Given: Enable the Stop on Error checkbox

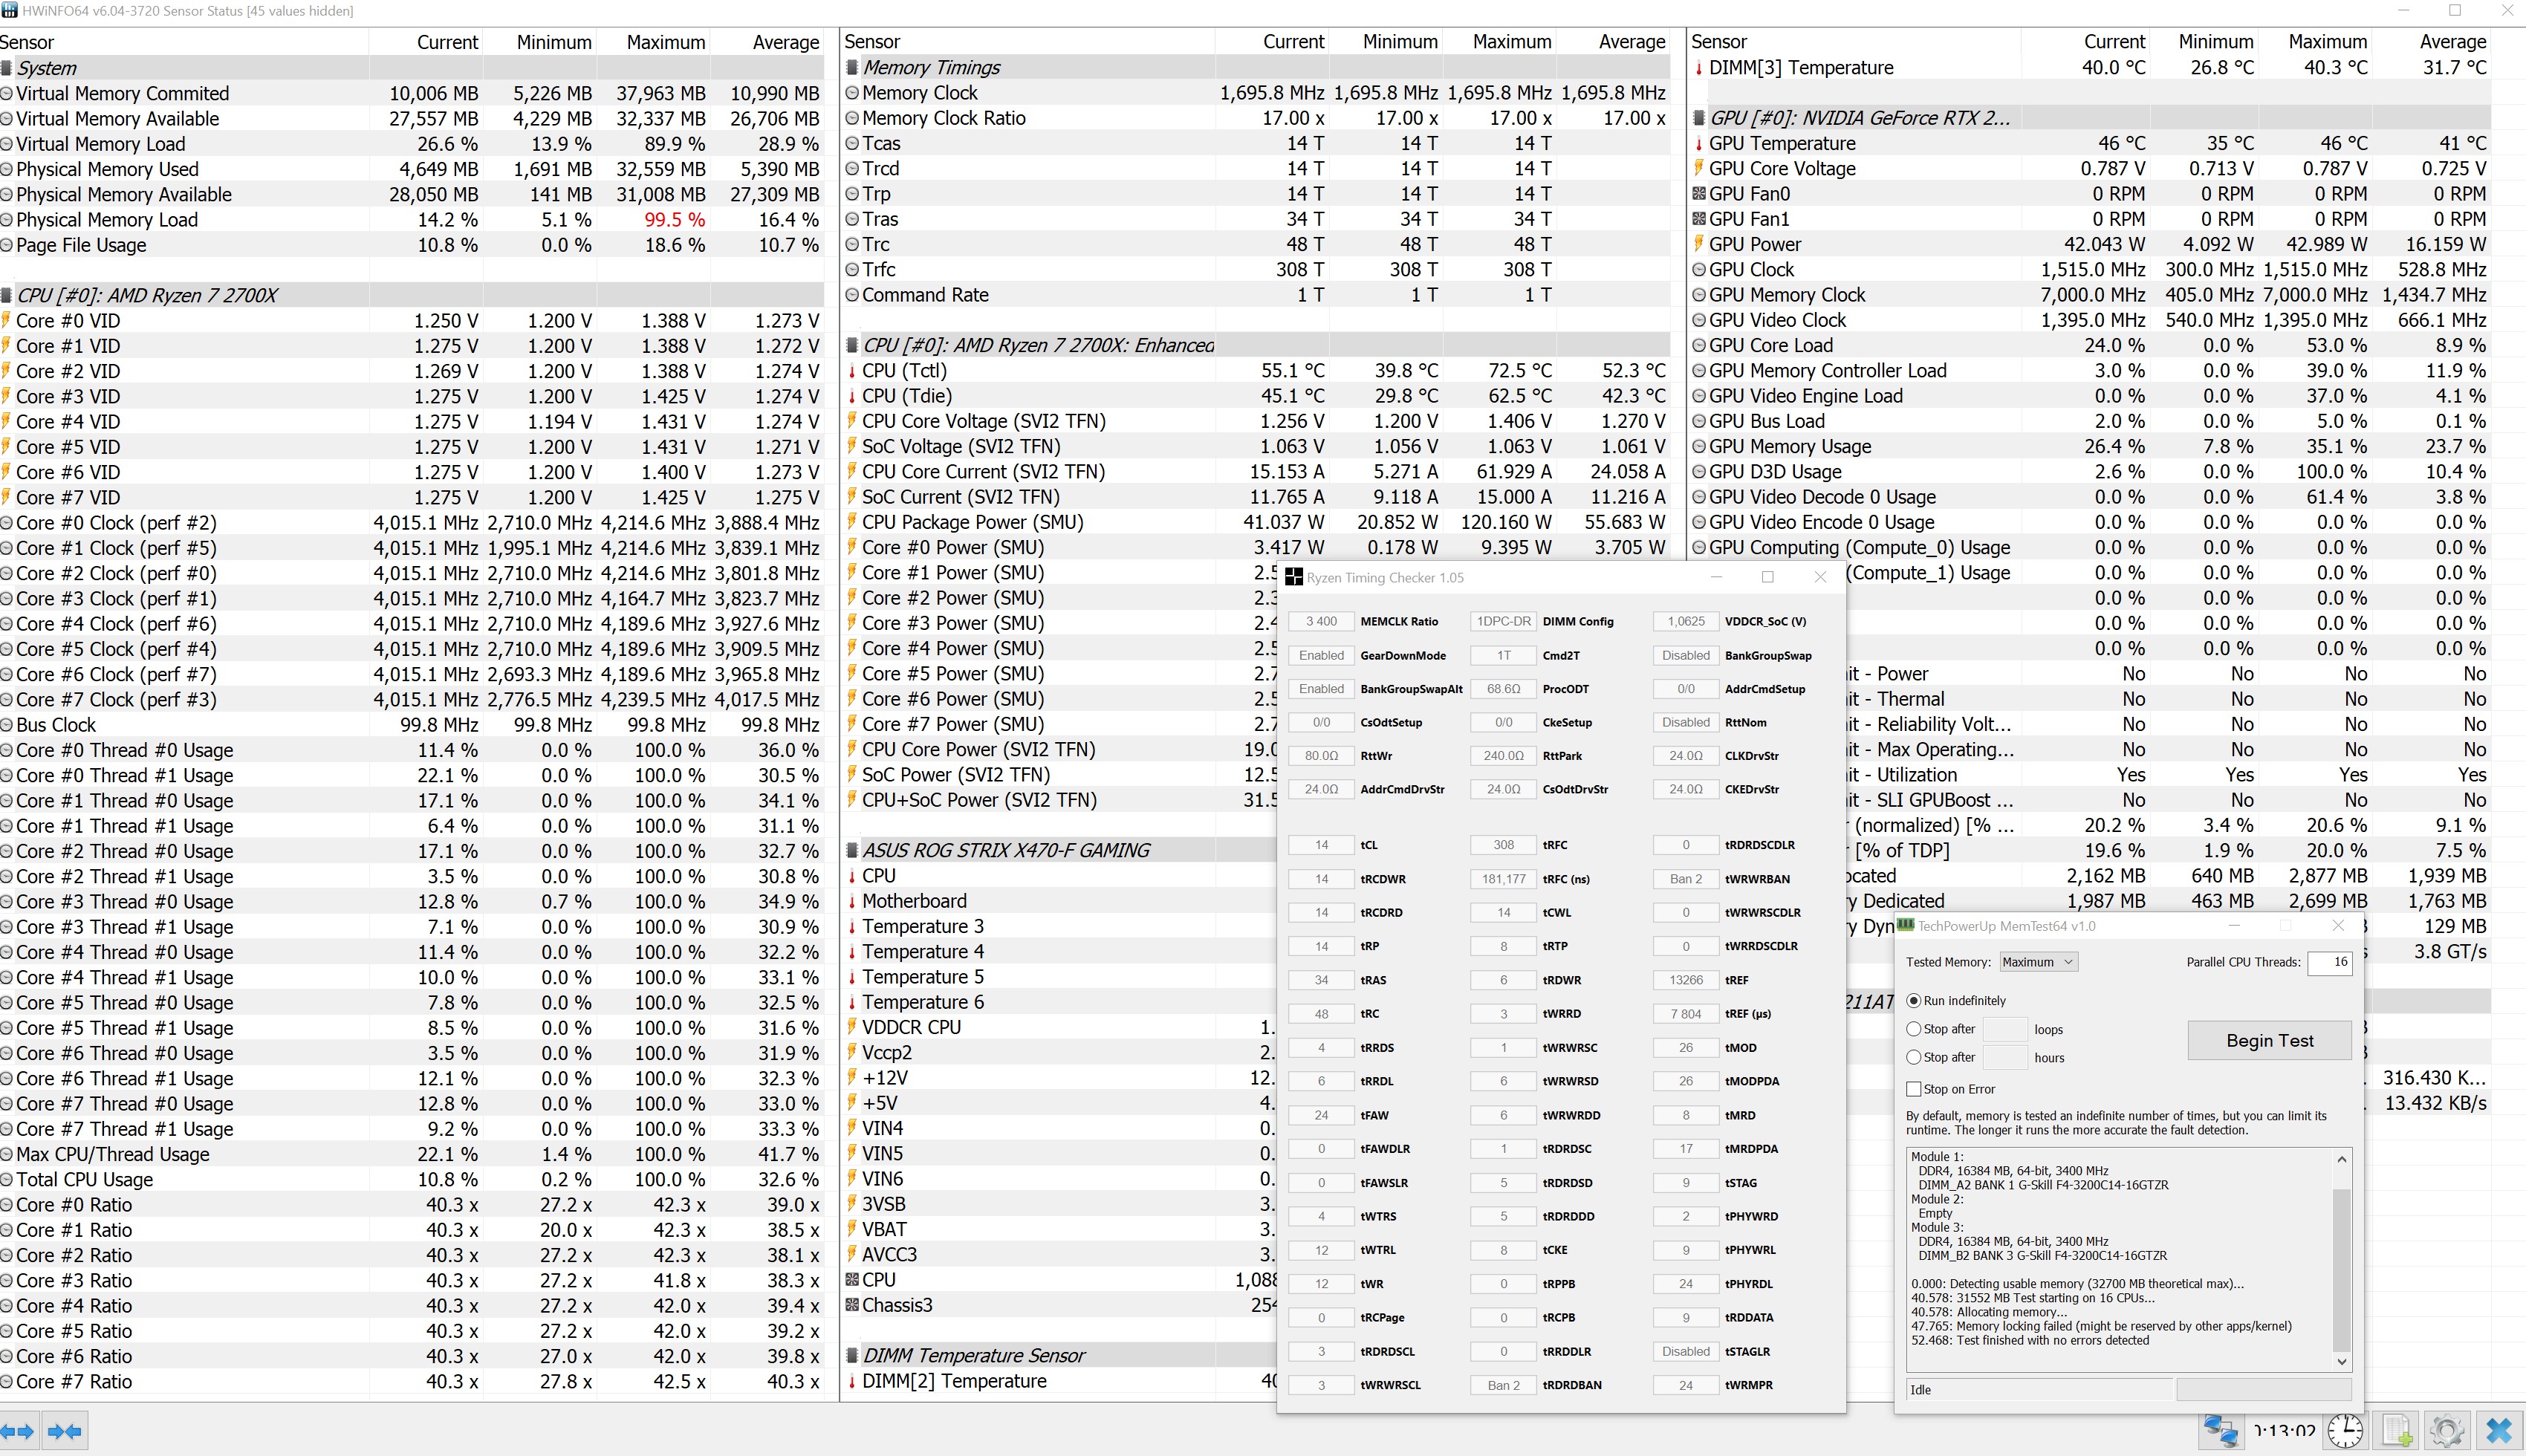Looking at the screenshot, I should (x=1914, y=1089).
